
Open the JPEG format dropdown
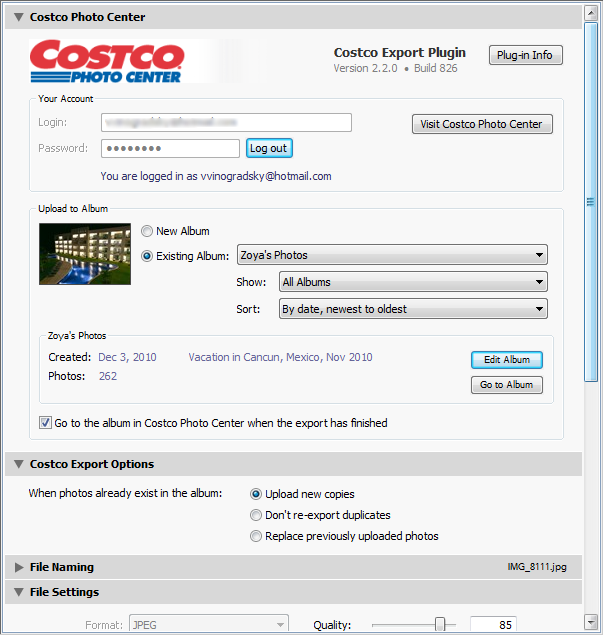pyautogui.click(x=209, y=624)
